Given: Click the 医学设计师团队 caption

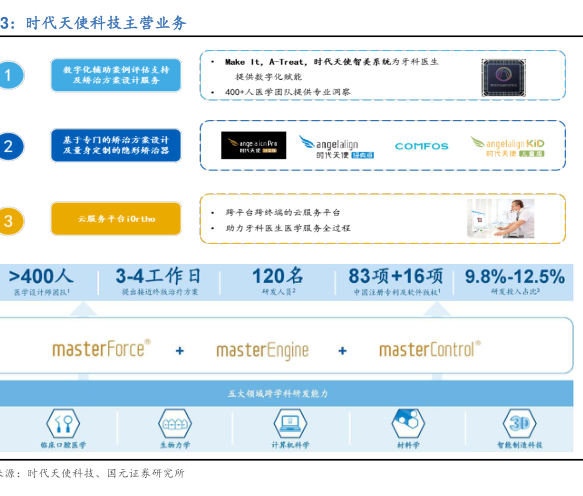Looking at the screenshot, I should [x=42, y=292].
